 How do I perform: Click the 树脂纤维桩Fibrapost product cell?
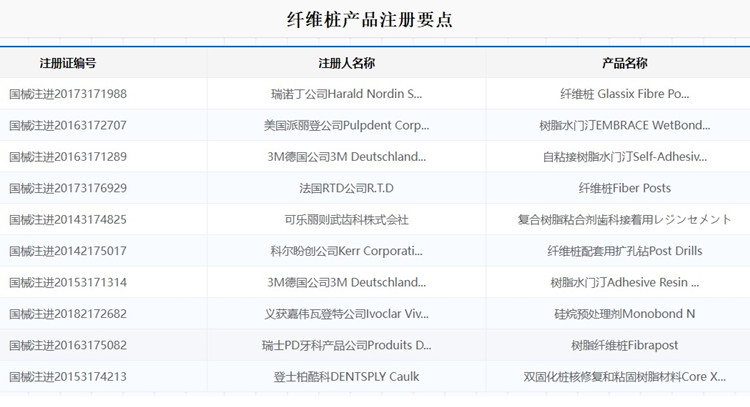(x=624, y=345)
